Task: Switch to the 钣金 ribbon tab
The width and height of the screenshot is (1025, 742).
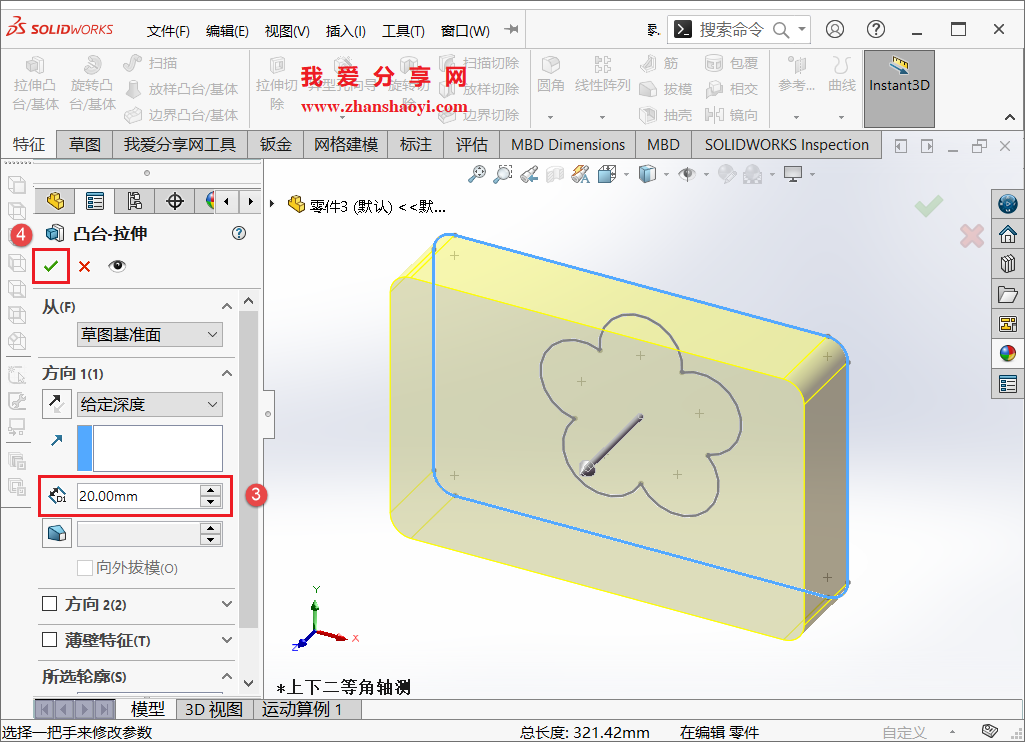Action: 275,144
